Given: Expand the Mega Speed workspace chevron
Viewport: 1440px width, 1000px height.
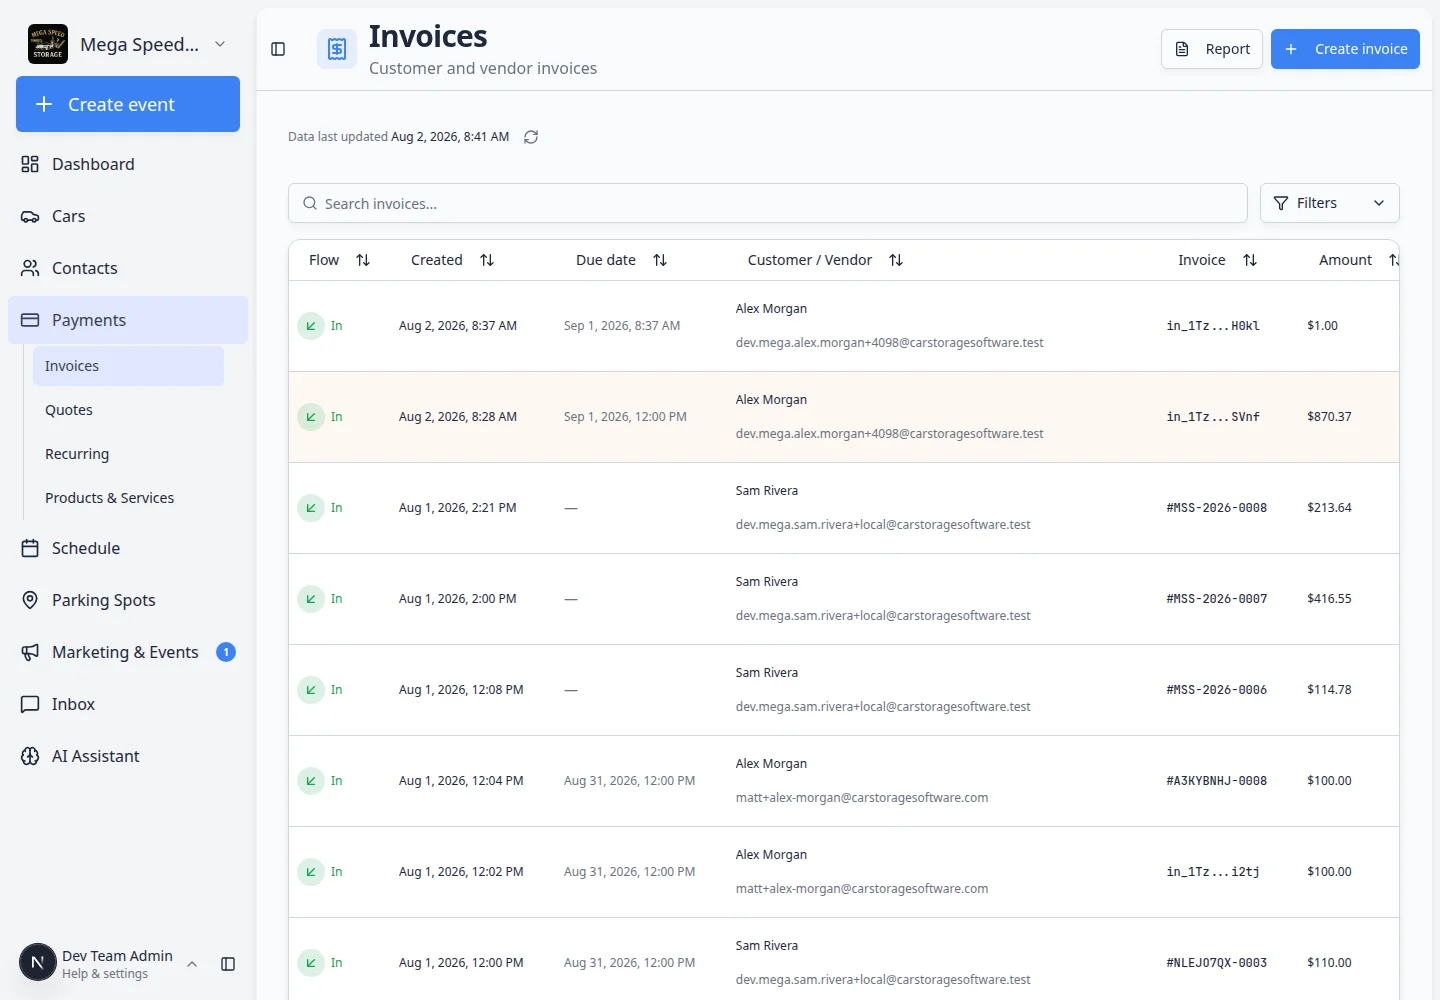Looking at the screenshot, I should pyautogui.click(x=220, y=44).
